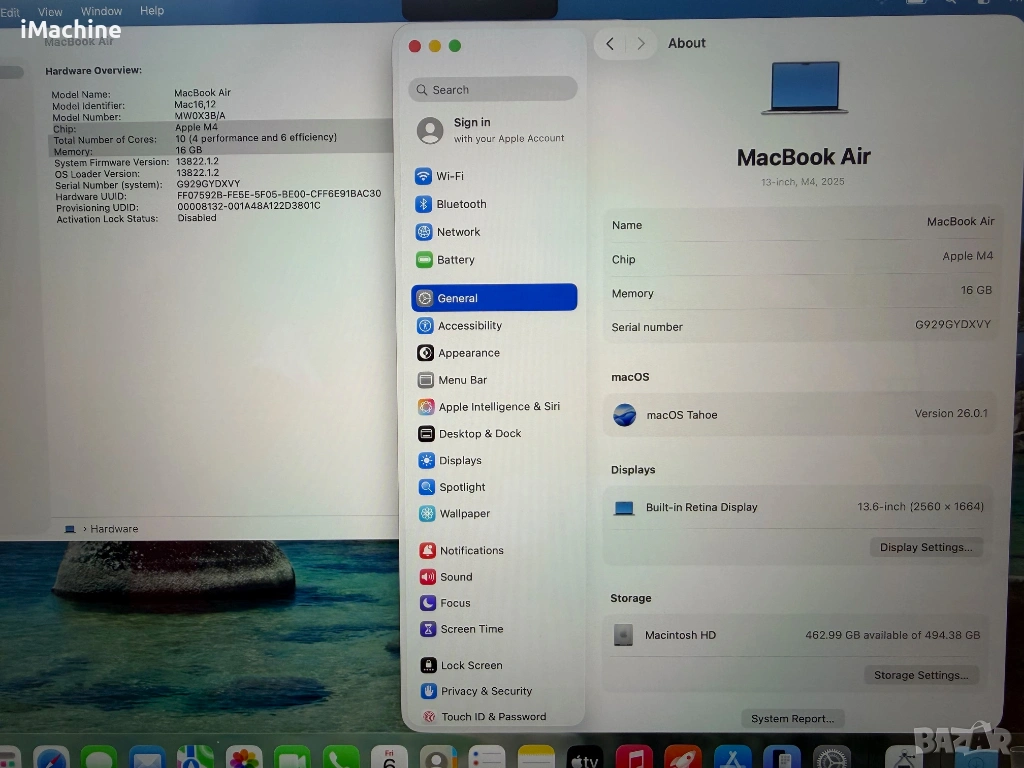The width and height of the screenshot is (1024, 768).
Task: Open Wi-Fi settings in sidebar
Action: tap(449, 176)
